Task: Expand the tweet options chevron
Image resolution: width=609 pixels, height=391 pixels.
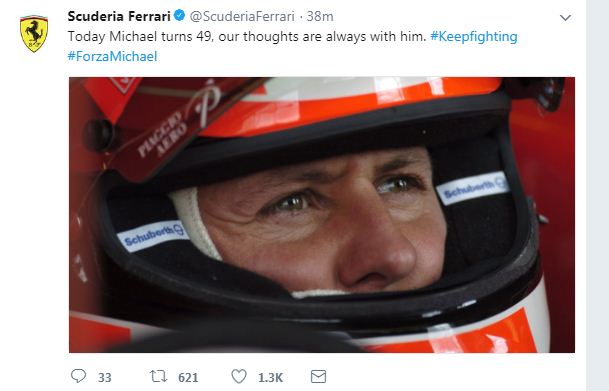Action: [565, 17]
